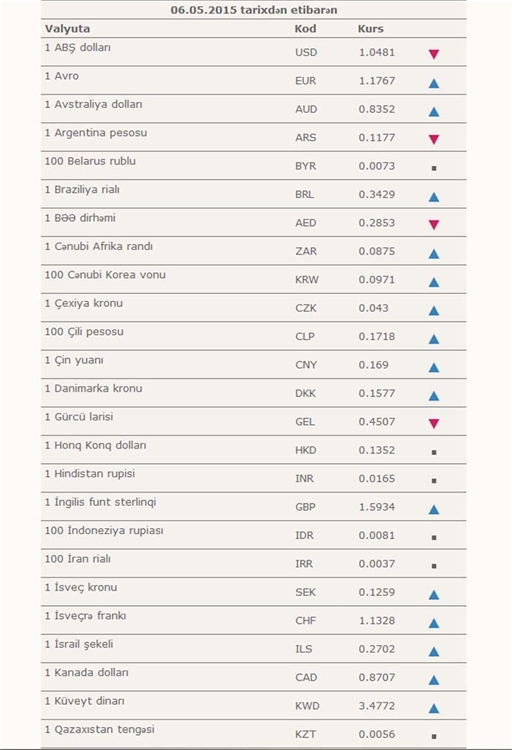Click the blue up arrow for CHF
This screenshot has height=750, width=512.
[434, 623]
